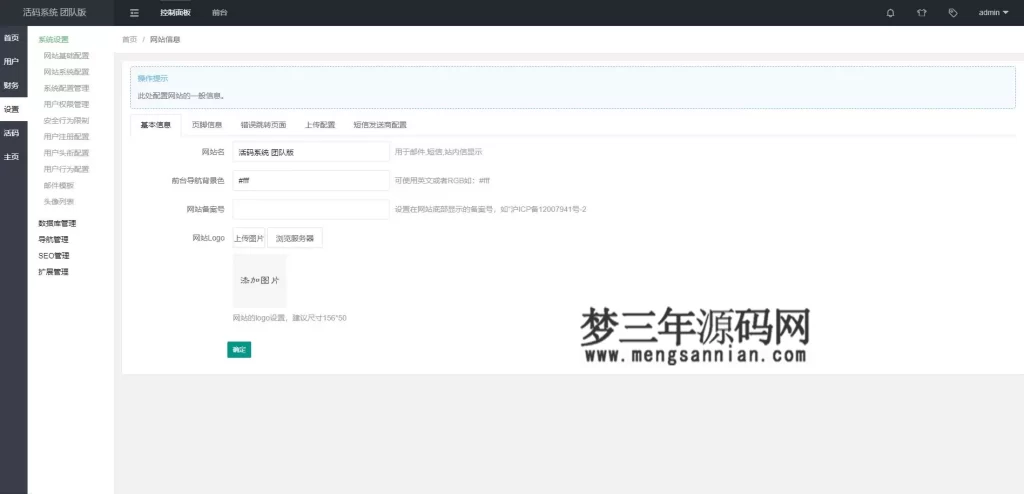Screen dimensions: 1024x494
Task: Open the theme T-shirt icon
Action: (x=921, y=13)
